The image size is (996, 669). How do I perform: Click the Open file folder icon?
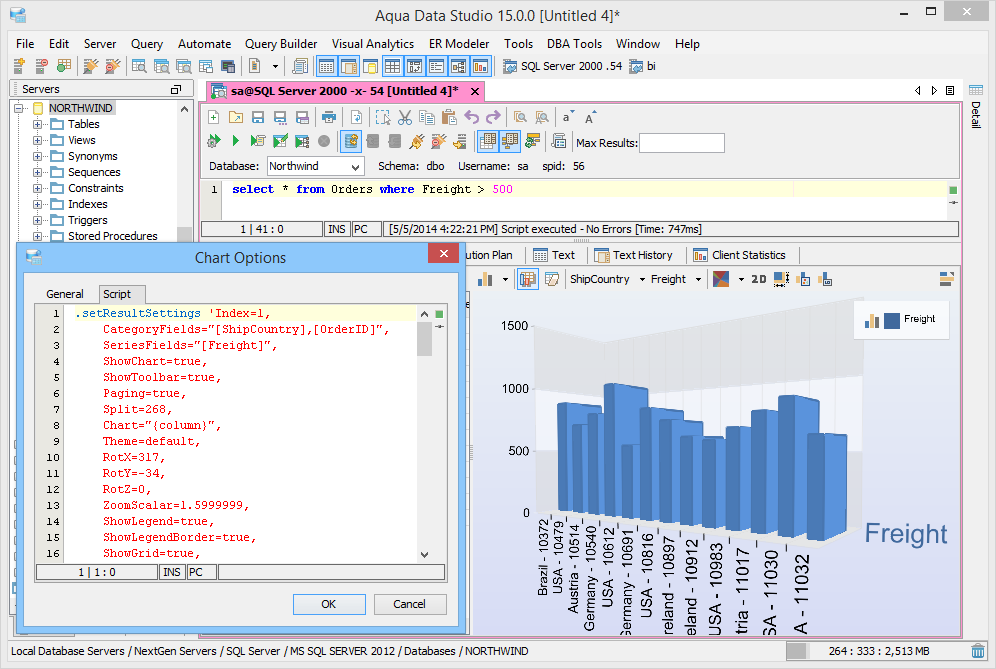click(x=236, y=118)
